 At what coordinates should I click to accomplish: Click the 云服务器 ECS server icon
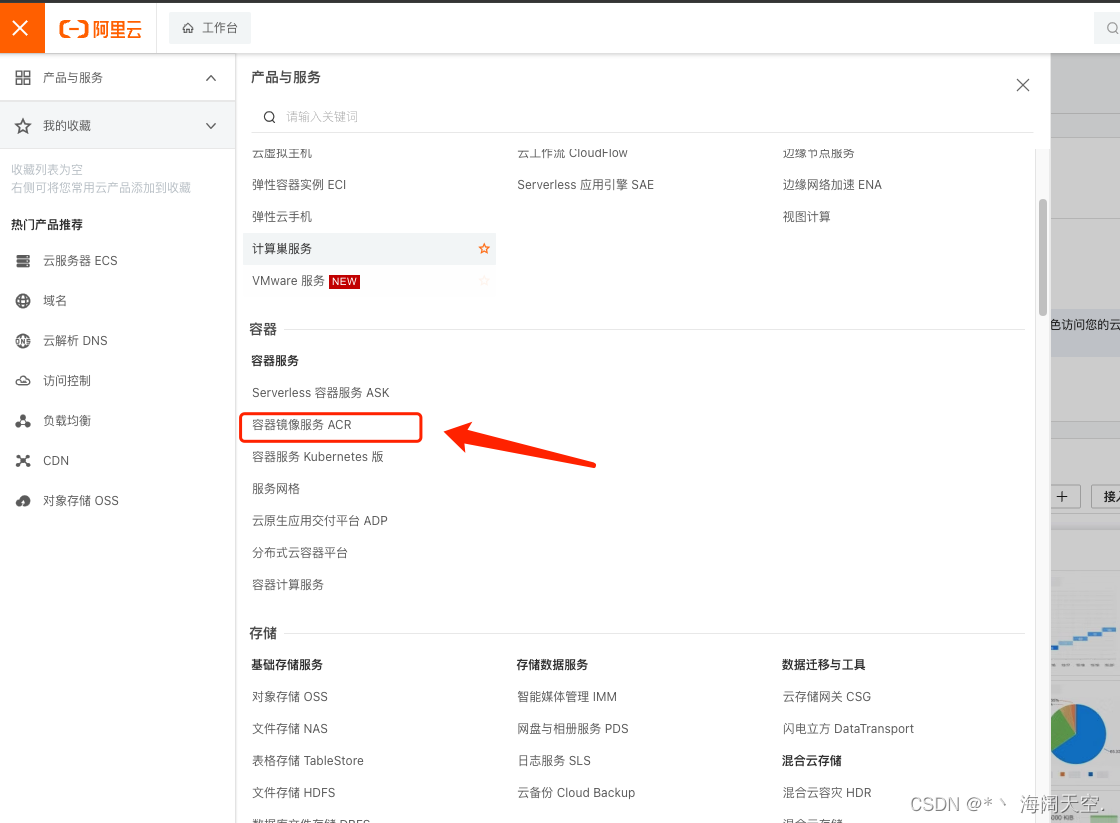click(x=23, y=261)
